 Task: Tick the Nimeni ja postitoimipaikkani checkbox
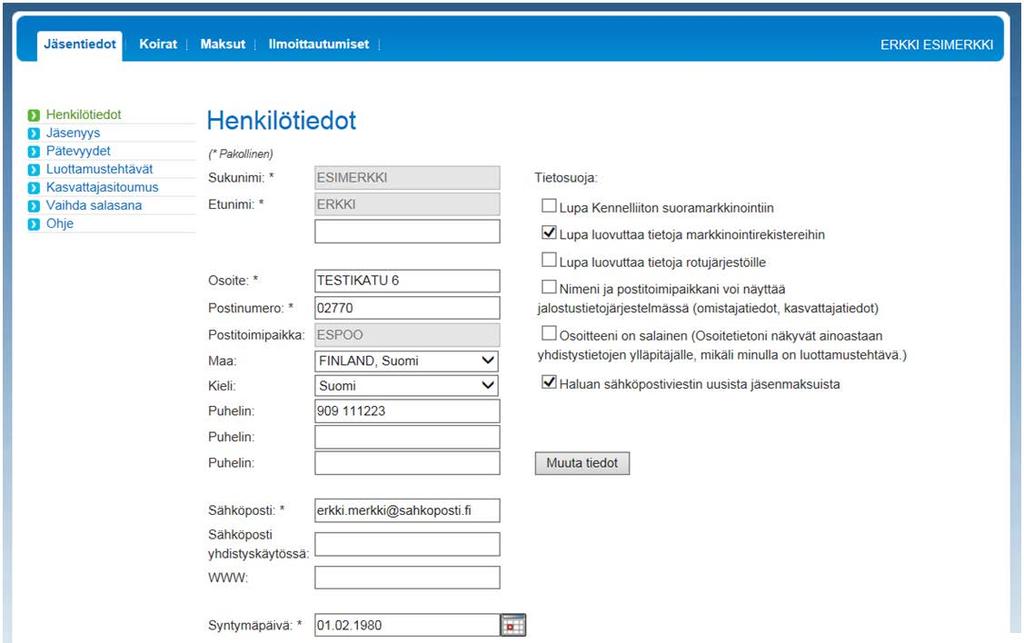(549, 287)
